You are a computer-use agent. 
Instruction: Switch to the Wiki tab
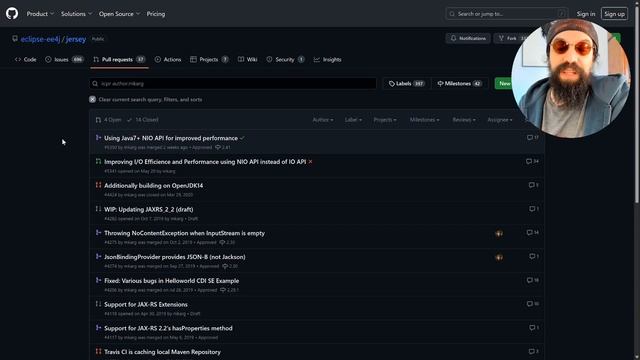click(248, 60)
